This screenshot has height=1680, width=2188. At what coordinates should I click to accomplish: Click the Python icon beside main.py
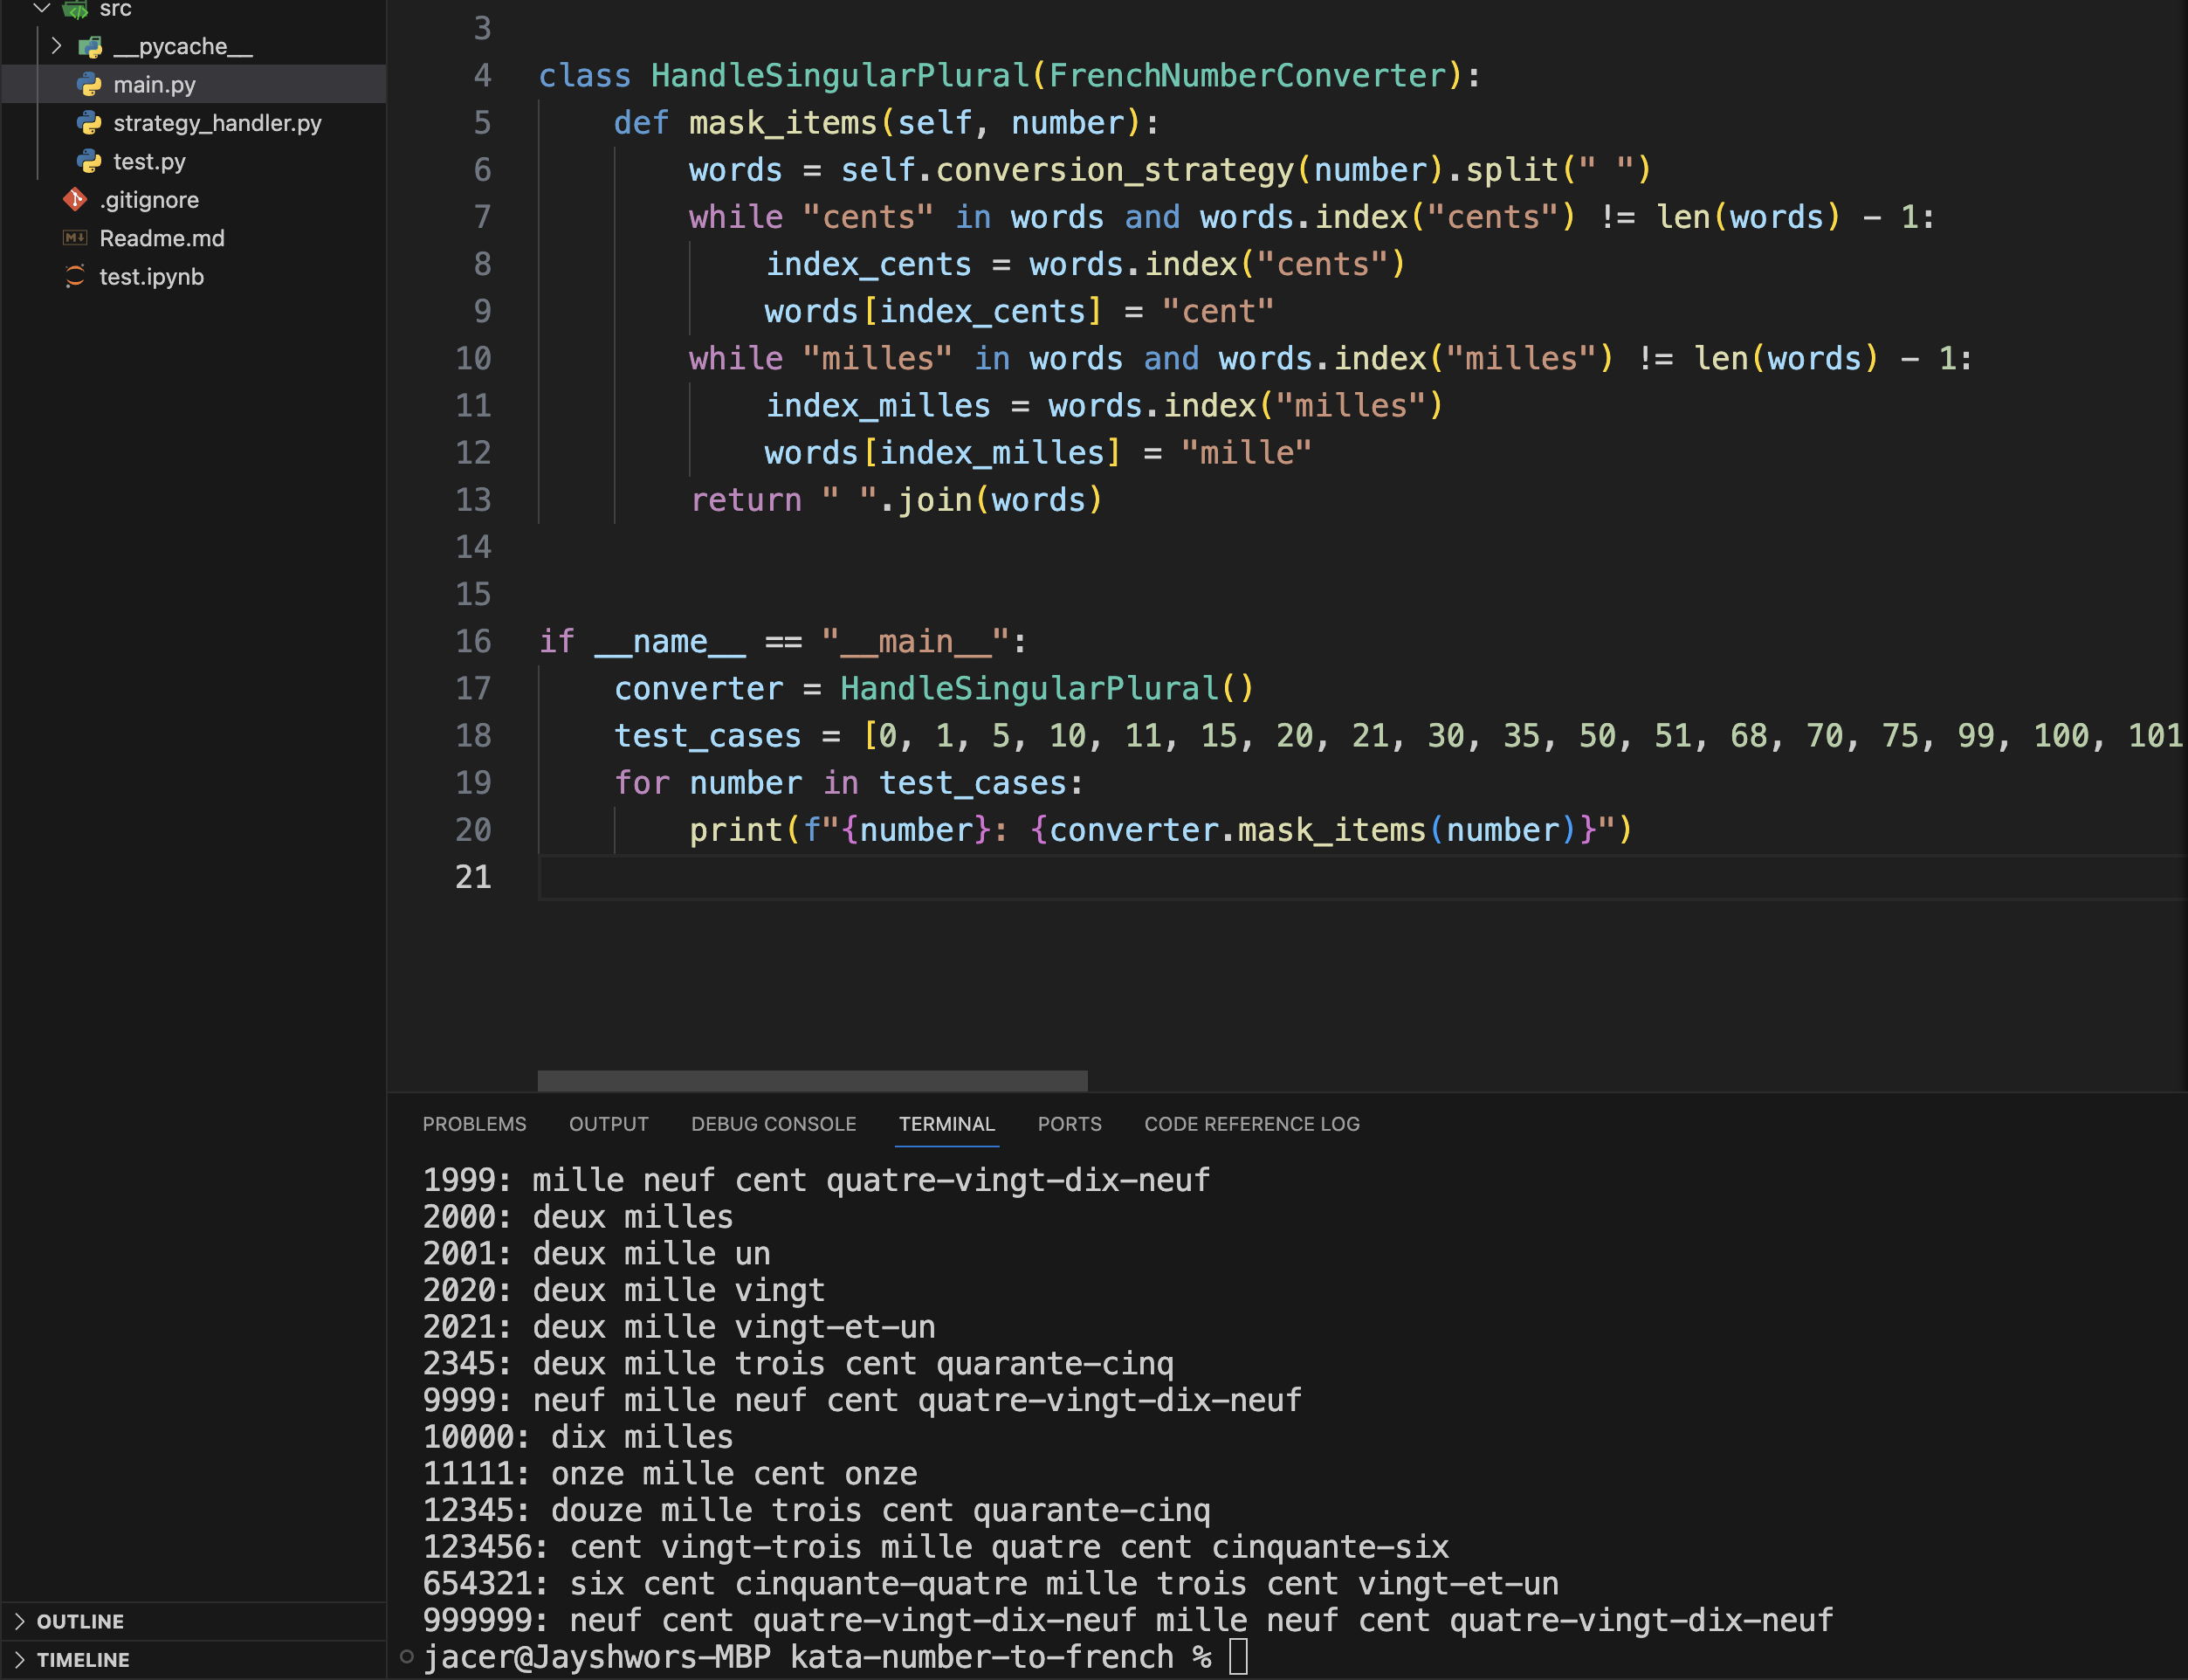(x=90, y=85)
